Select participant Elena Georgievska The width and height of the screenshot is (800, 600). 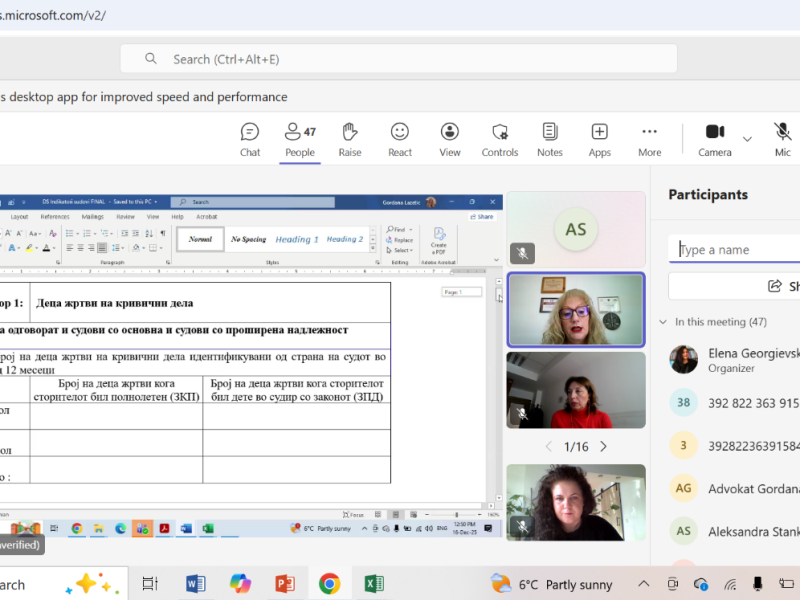coord(753,359)
